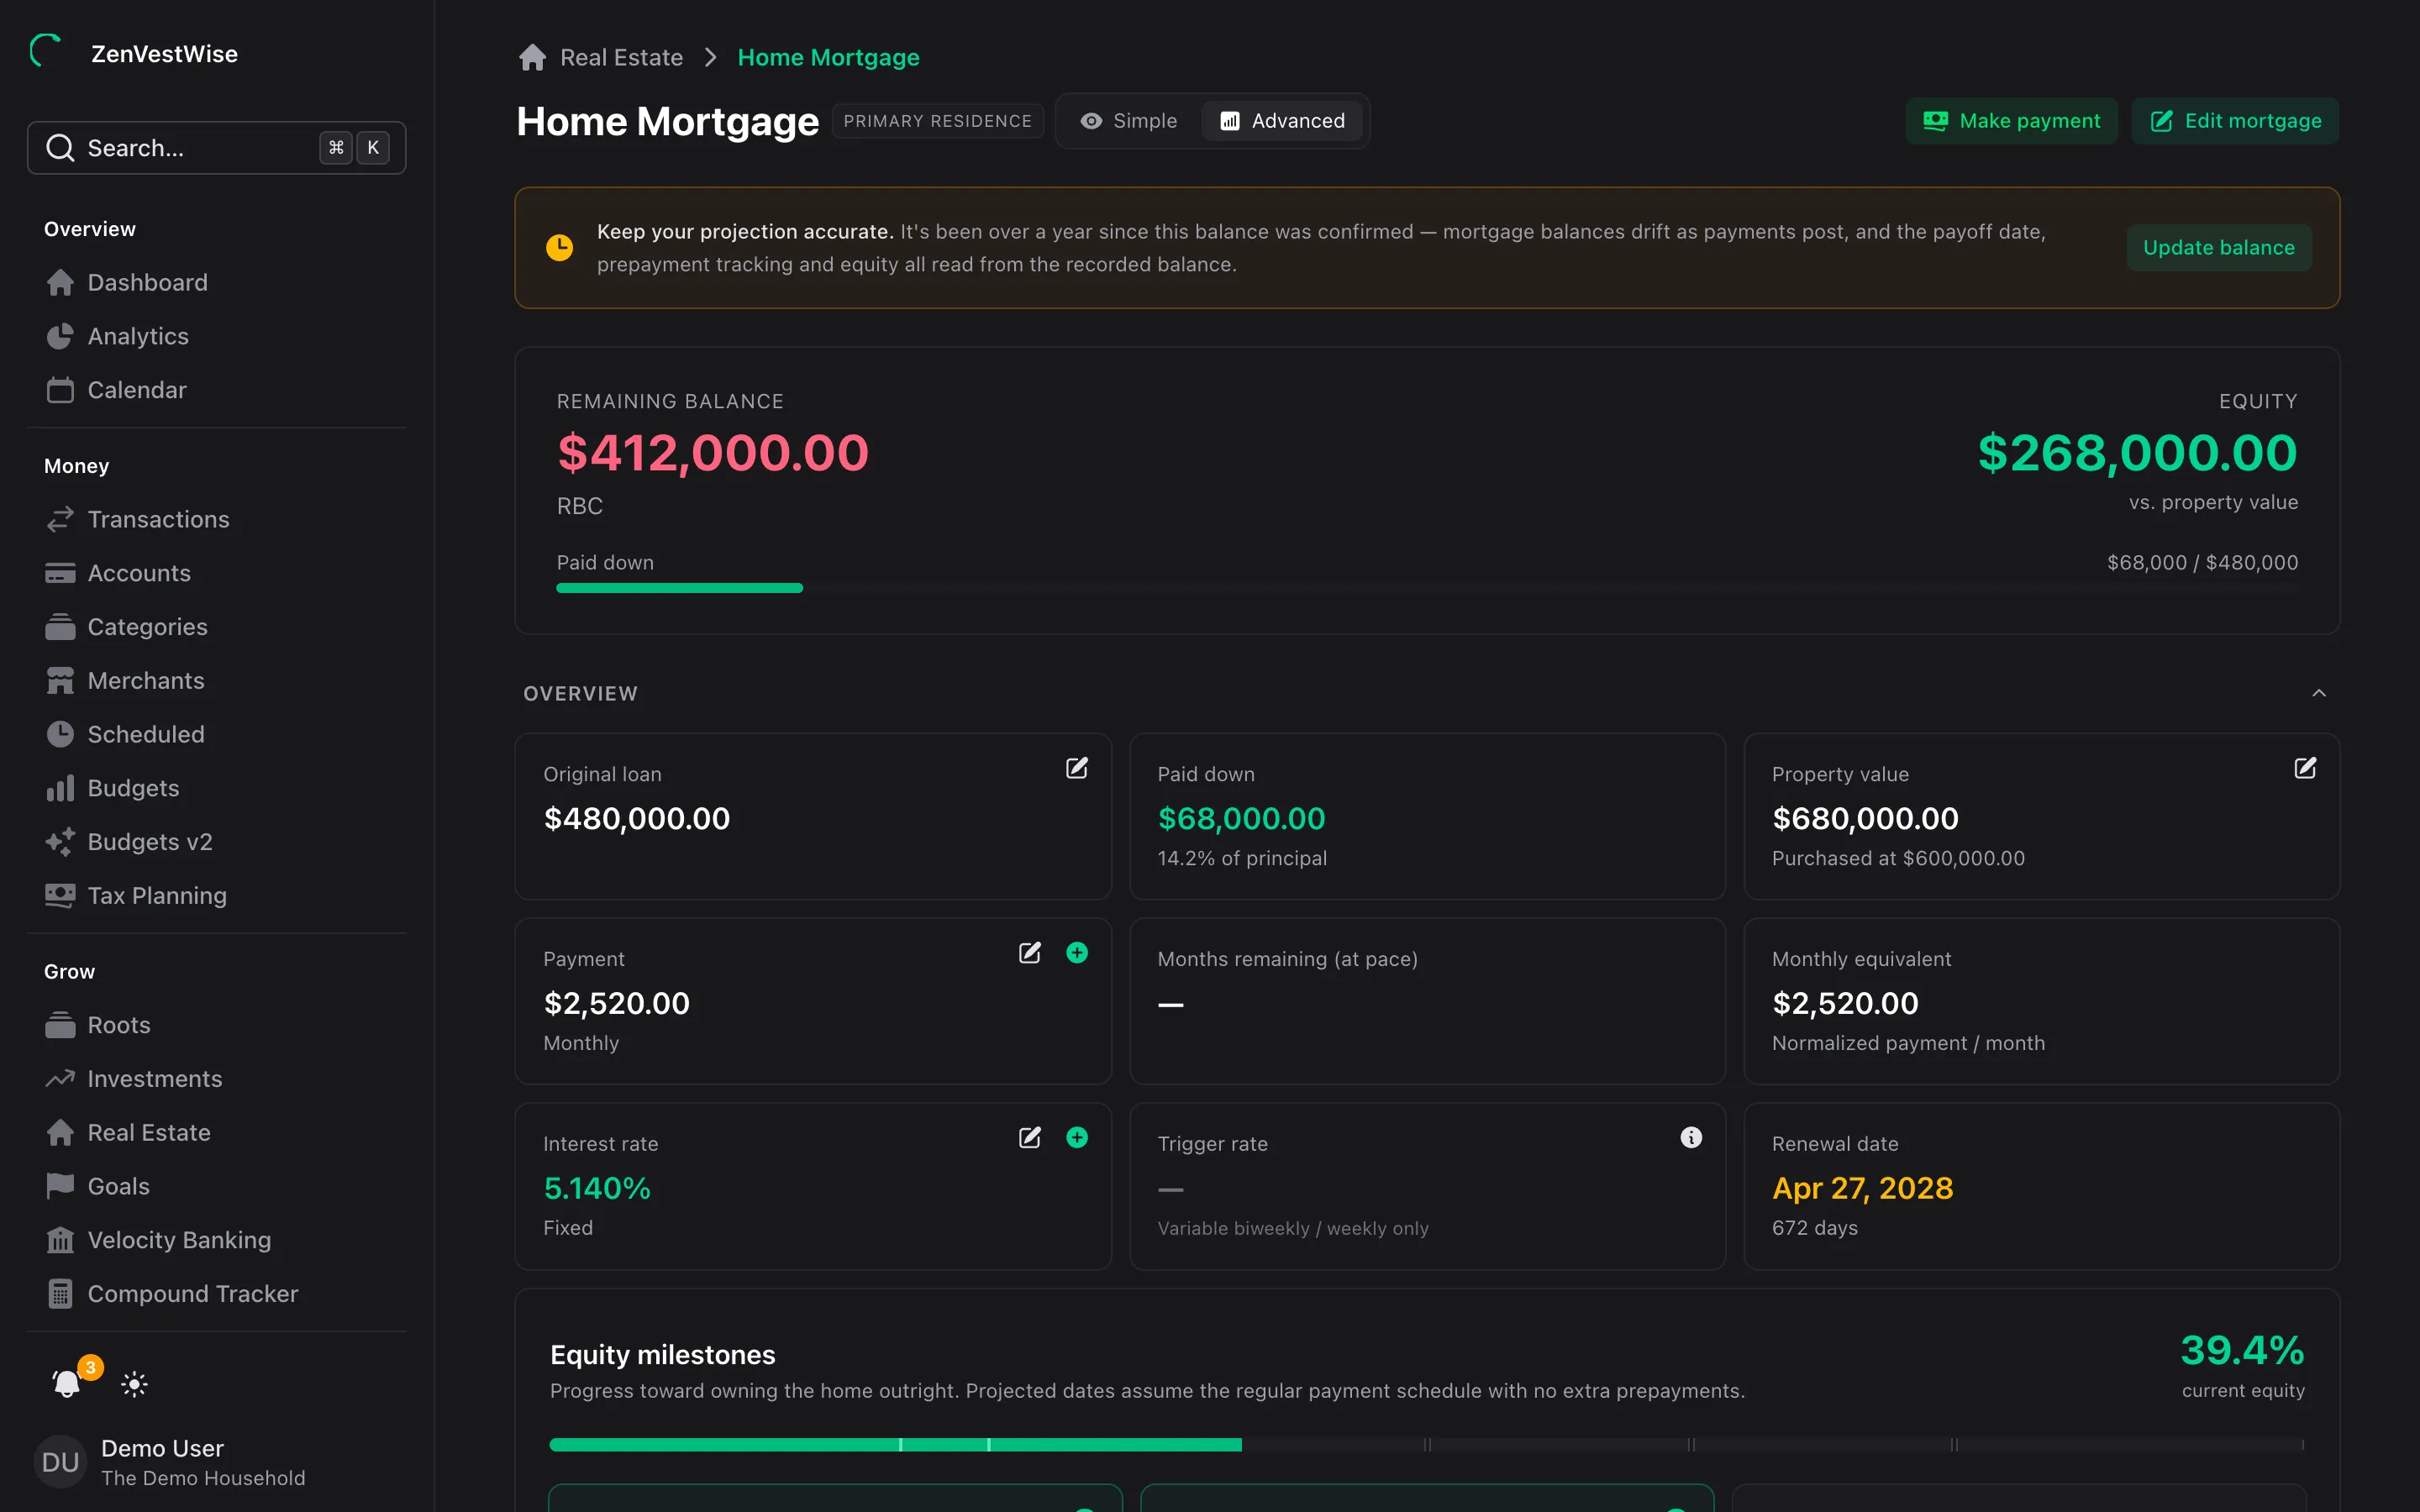Click the home icon in breadcrumb
2420x1512 pixels.
click(x=532, y=57)
